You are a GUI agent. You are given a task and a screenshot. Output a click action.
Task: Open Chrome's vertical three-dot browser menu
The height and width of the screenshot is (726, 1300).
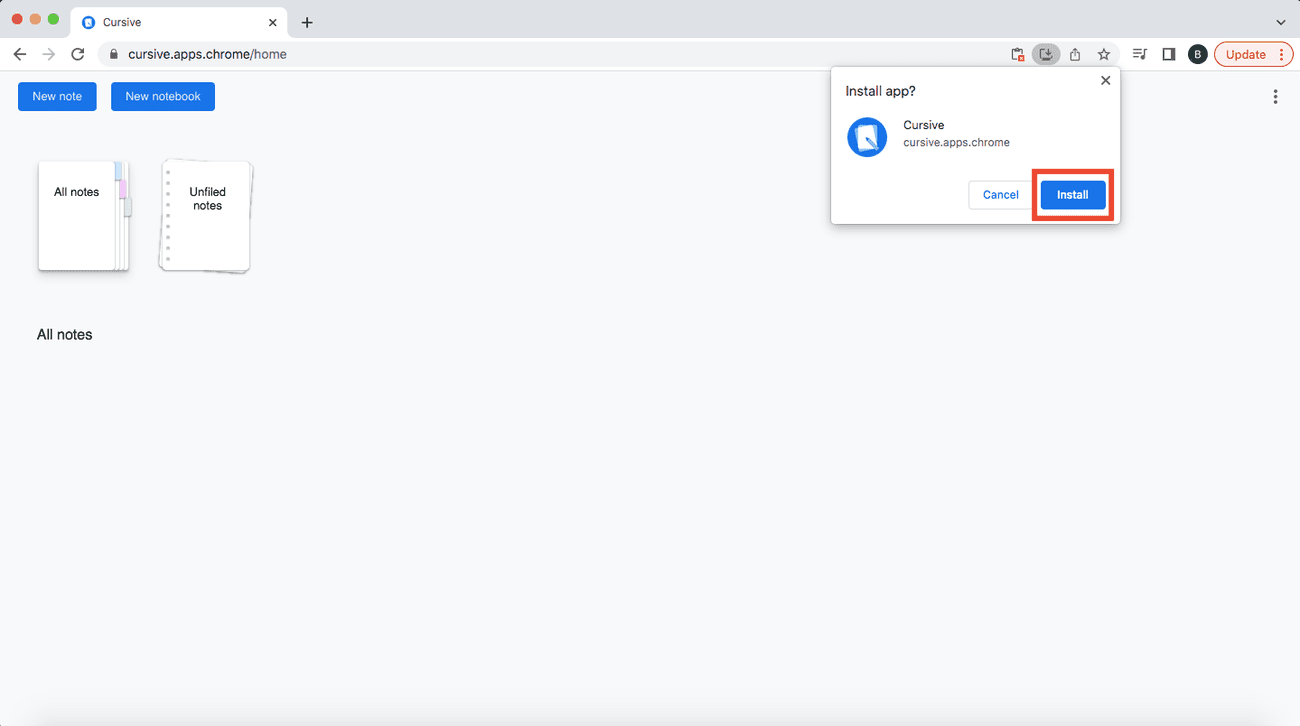1281,54
